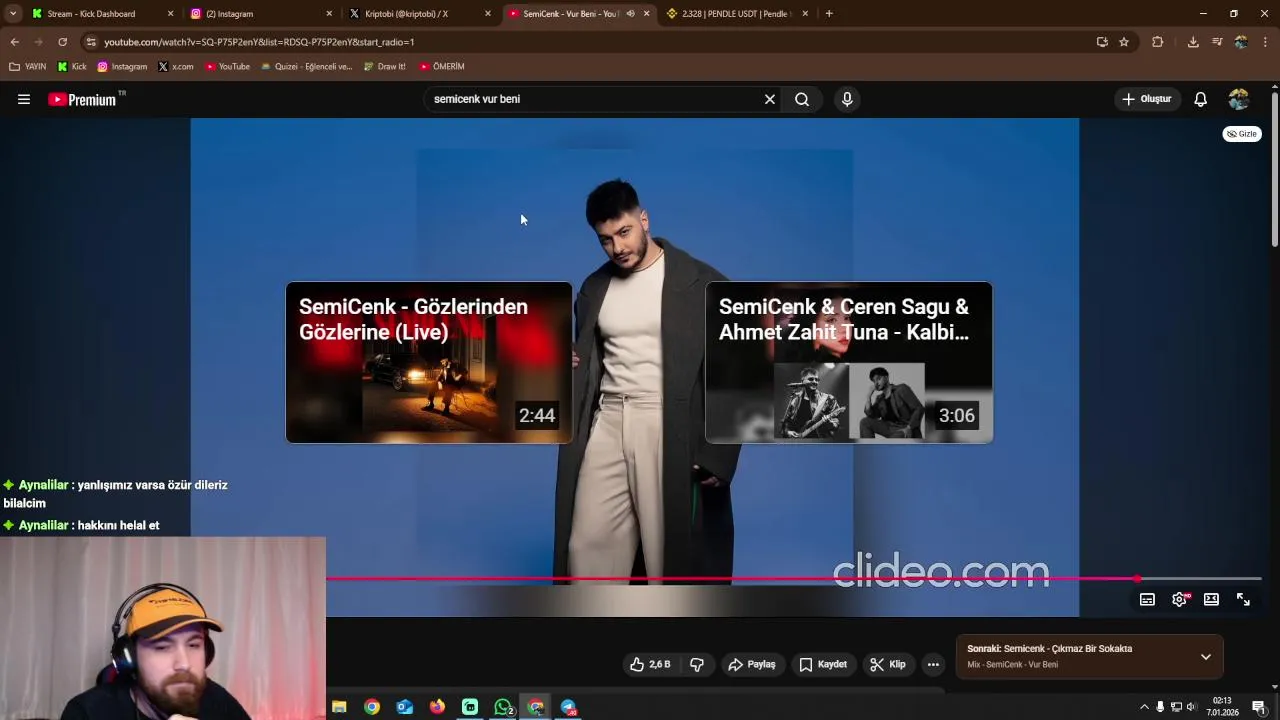Image resolution: width=1280 pixels, height=720 pixels.
Task: Open Telegram from taskbar
Action: [569, 707]
